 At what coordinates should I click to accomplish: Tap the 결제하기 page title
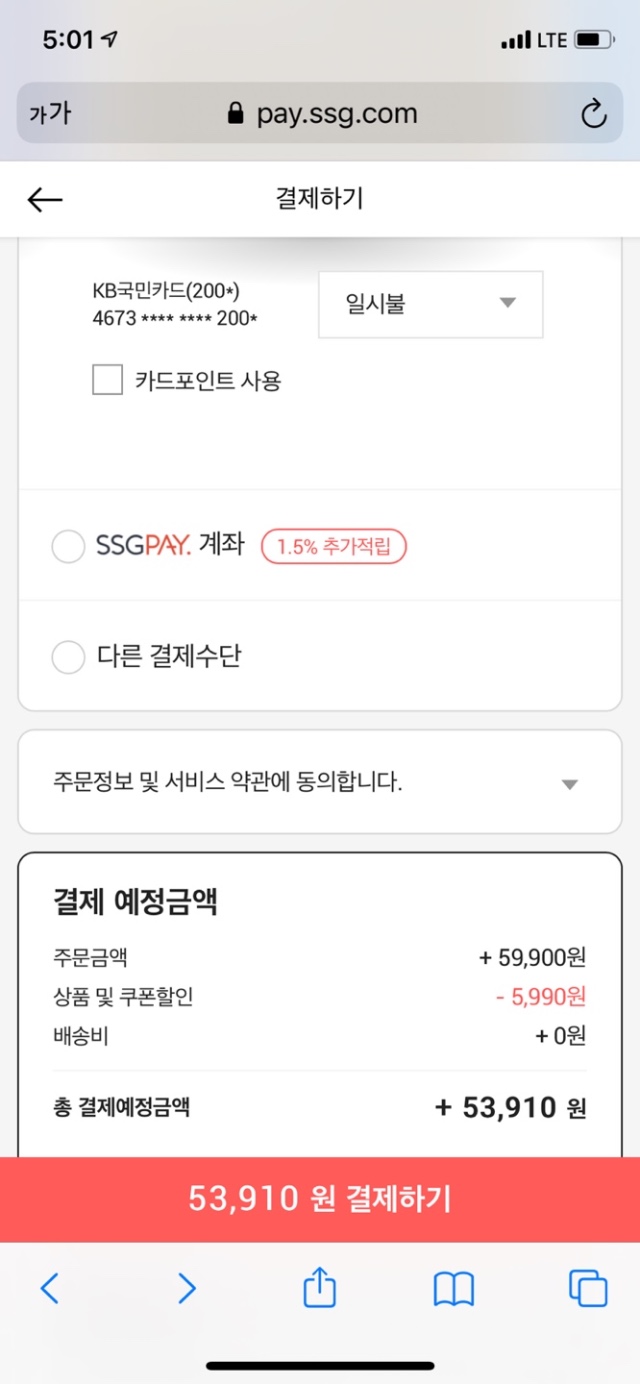tap(319, 198)
